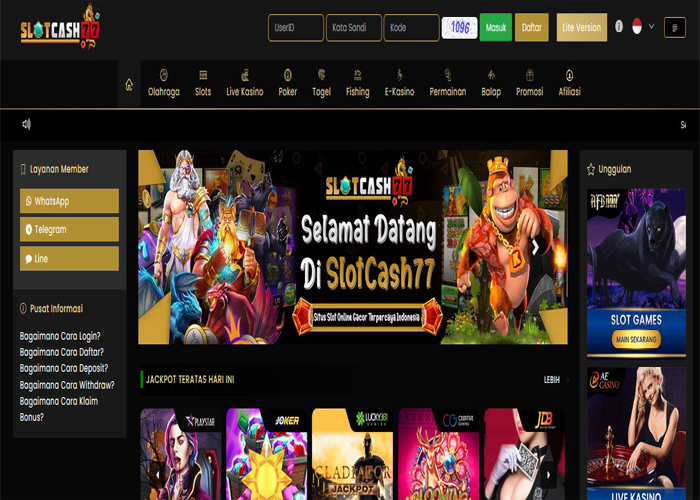Focus the Kode captcha input field
700x500 pixels.
click(x=411, y=28)
